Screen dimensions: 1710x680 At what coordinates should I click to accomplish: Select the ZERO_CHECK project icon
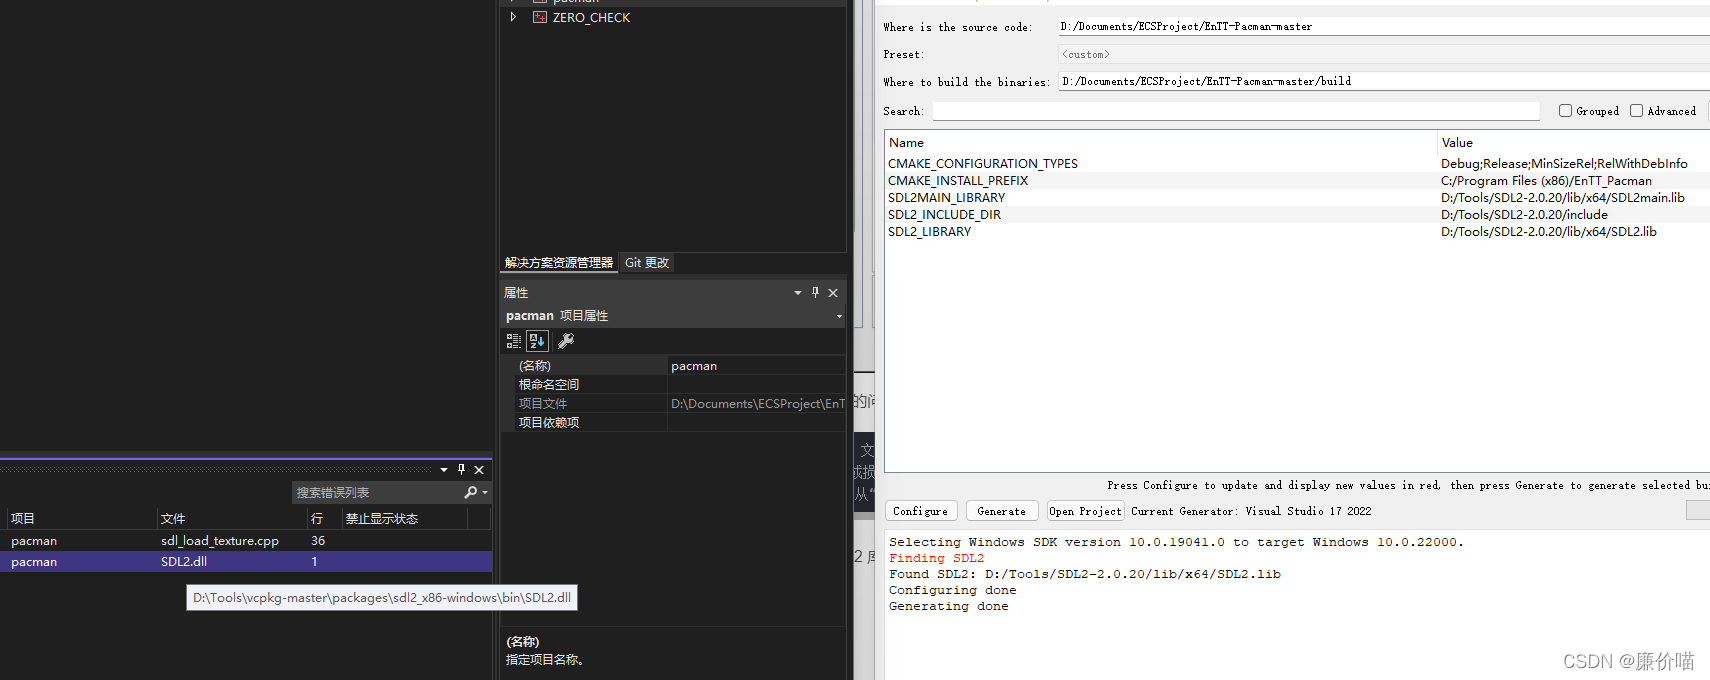pos(540,17)
